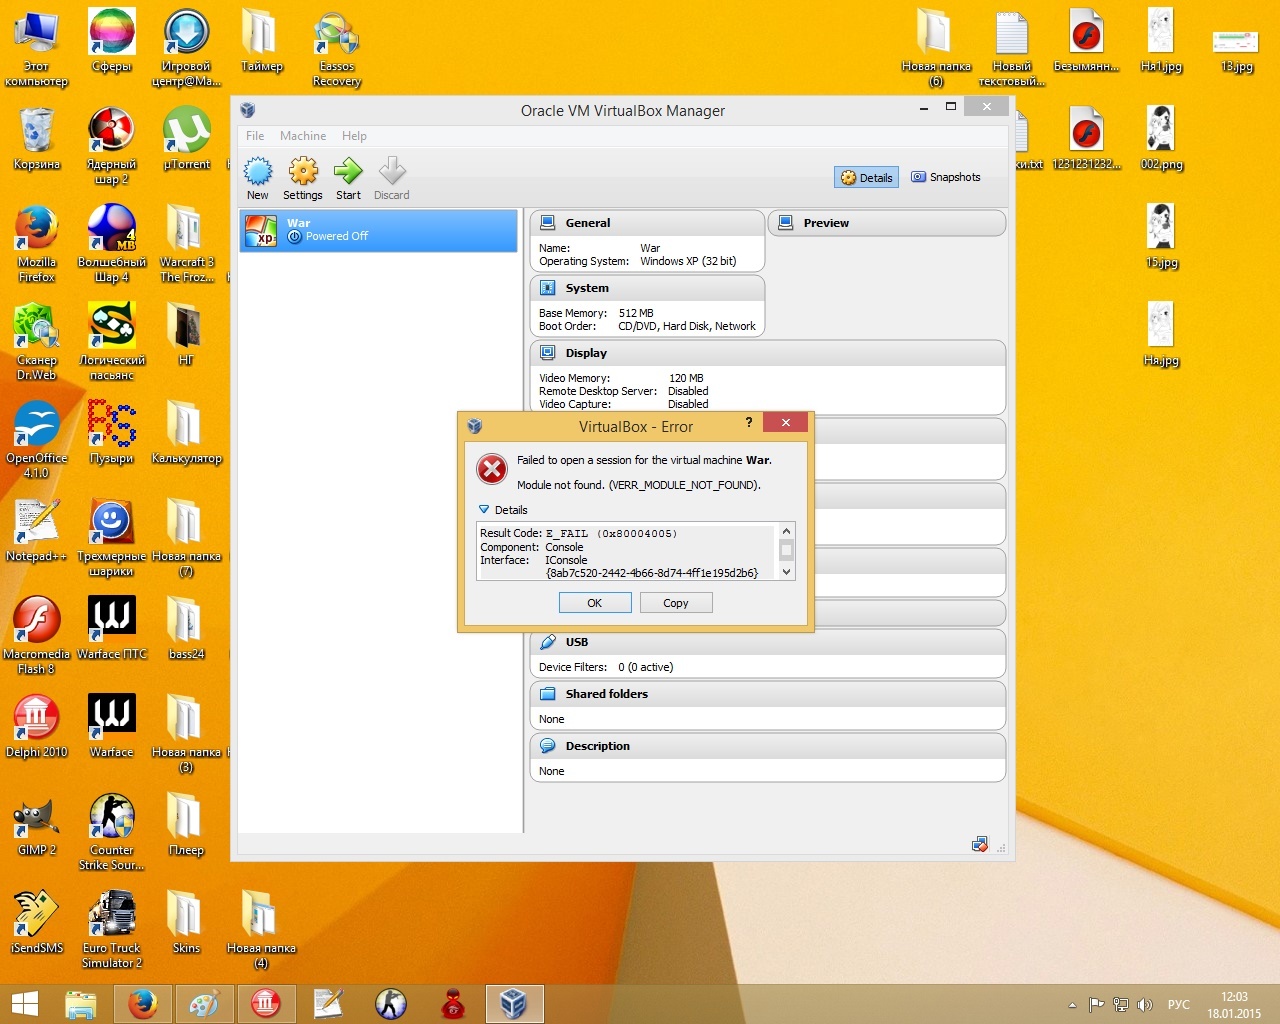Click the Display section header
This screenshot has width=1280, height=1024.
pos(767,353)
